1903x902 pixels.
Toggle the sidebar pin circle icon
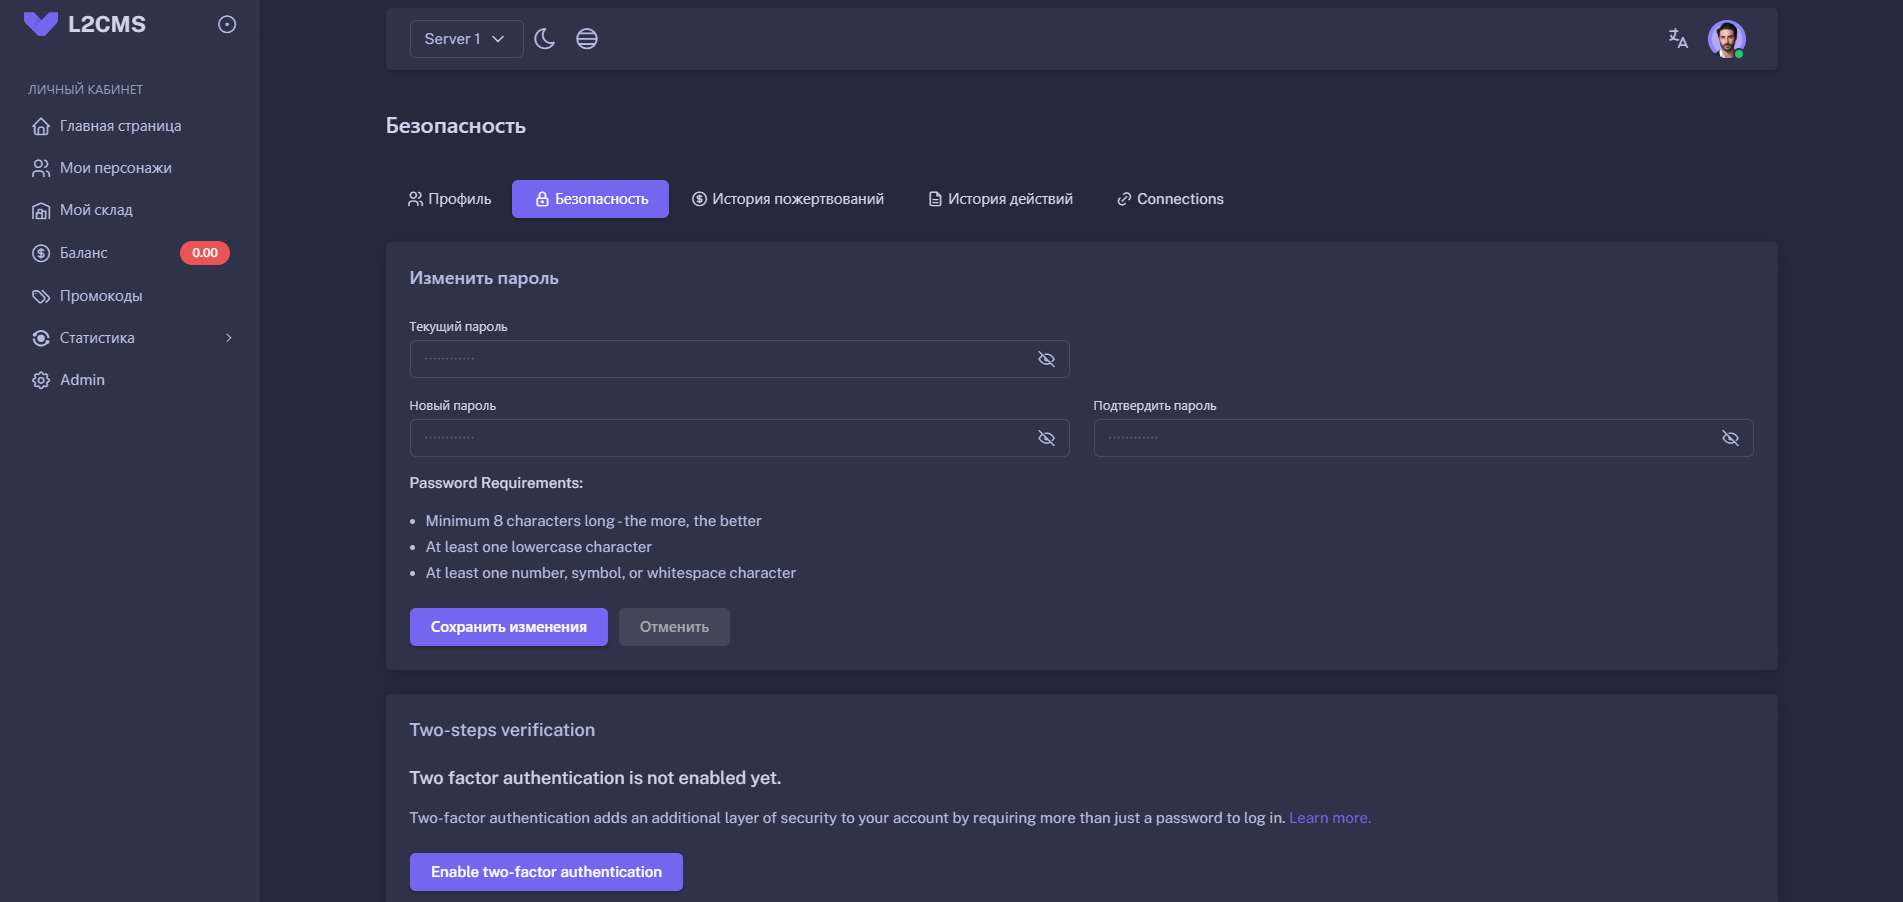(x=227, y=24)
